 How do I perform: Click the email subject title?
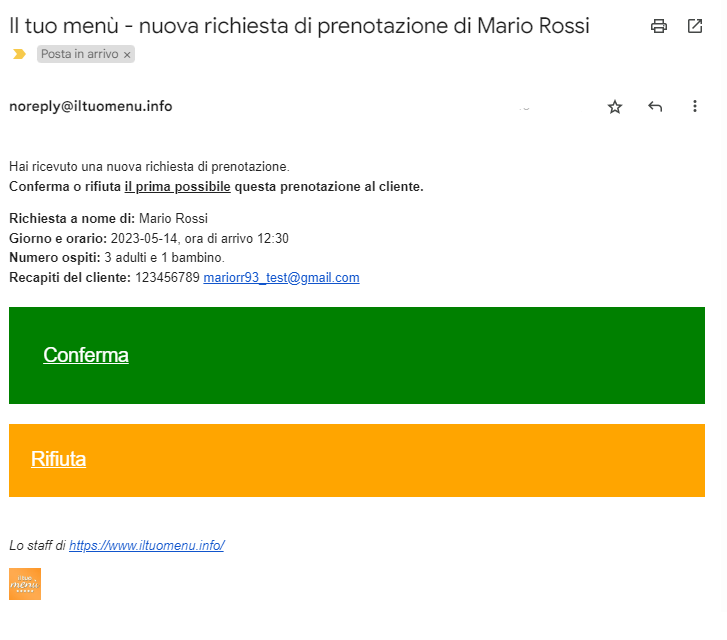tap(299, 26)
